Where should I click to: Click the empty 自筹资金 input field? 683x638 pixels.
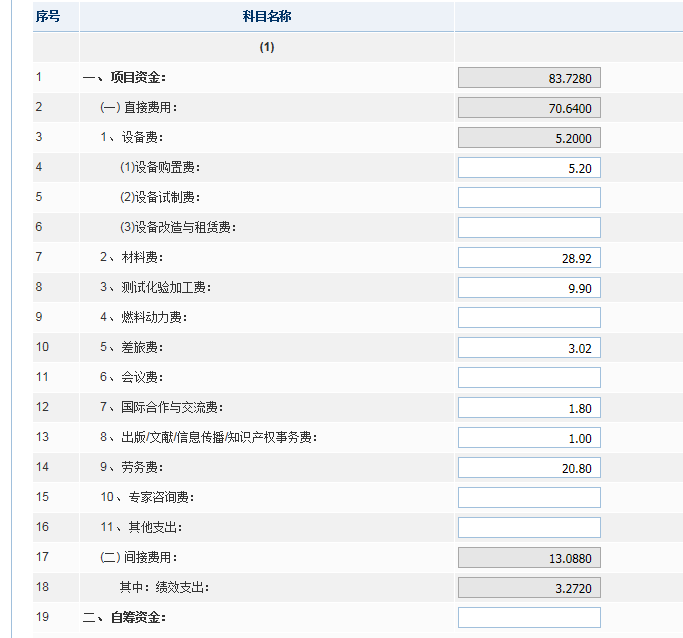[x=529, y=618]
